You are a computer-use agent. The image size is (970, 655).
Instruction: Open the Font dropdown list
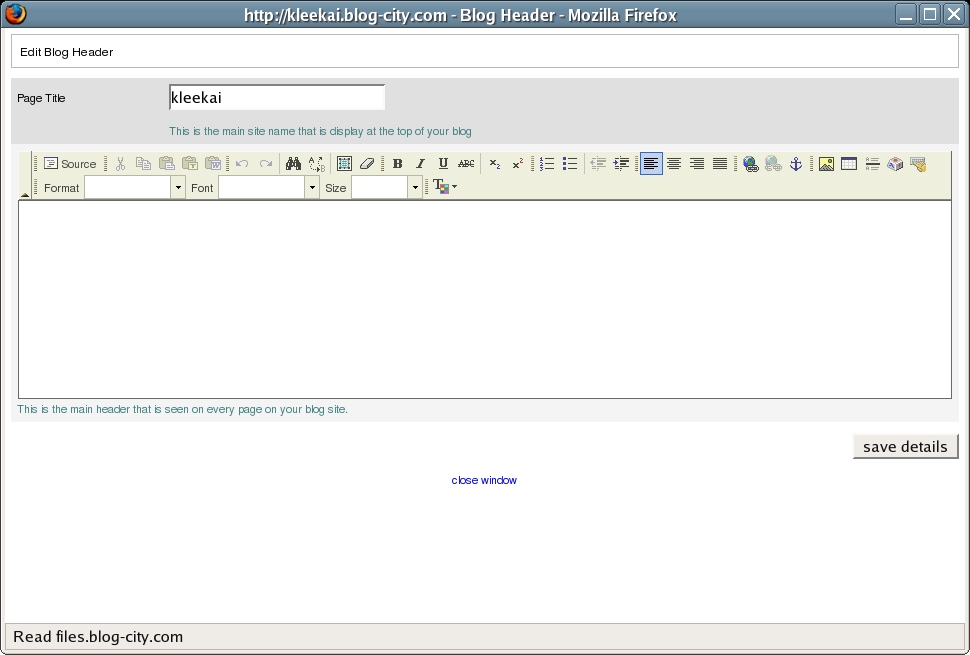tap(312, 188)
